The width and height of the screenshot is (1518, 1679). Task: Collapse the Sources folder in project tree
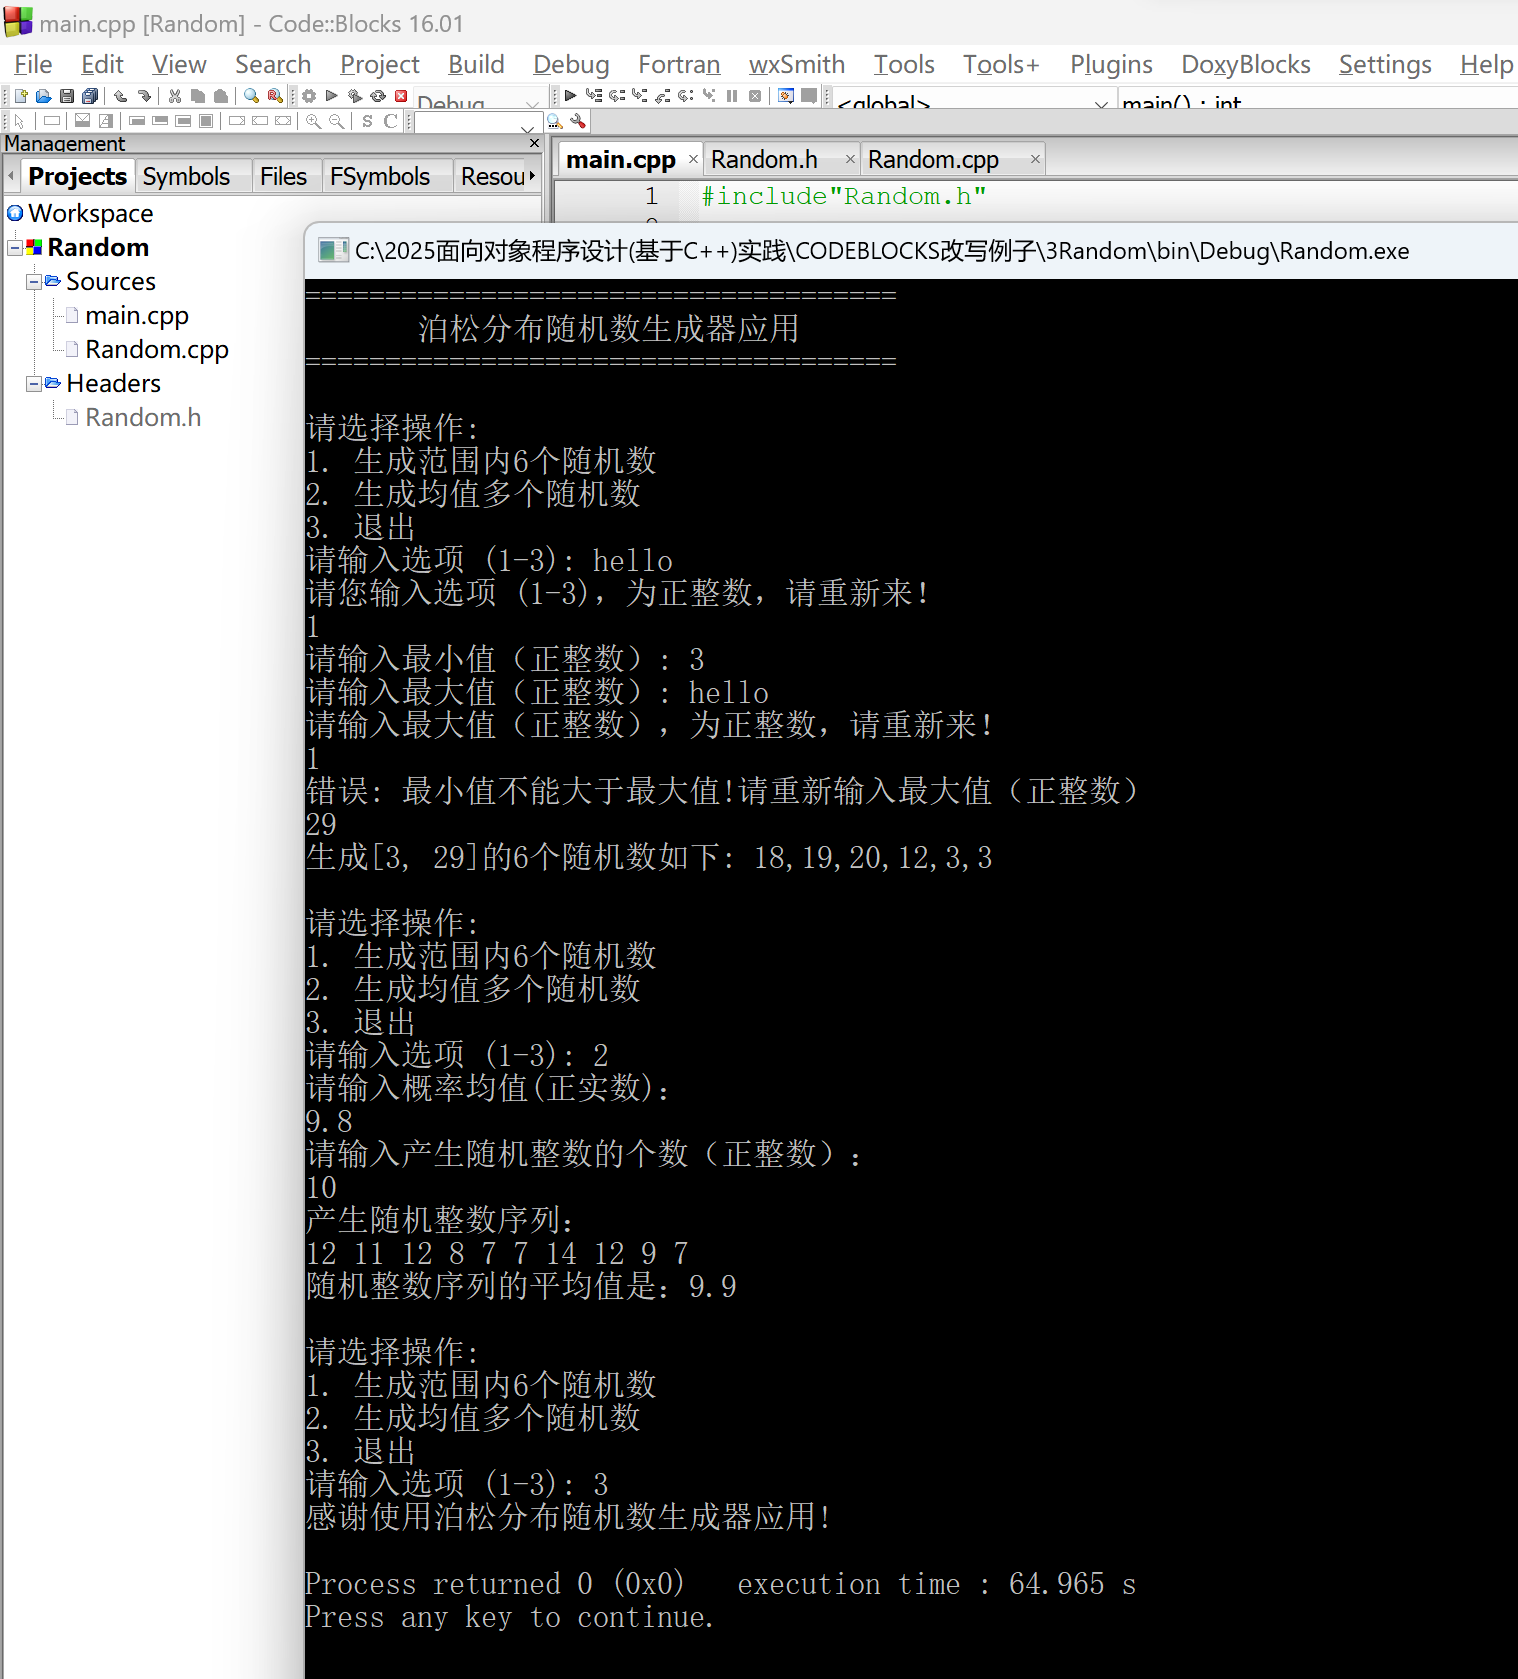(33, 282)
